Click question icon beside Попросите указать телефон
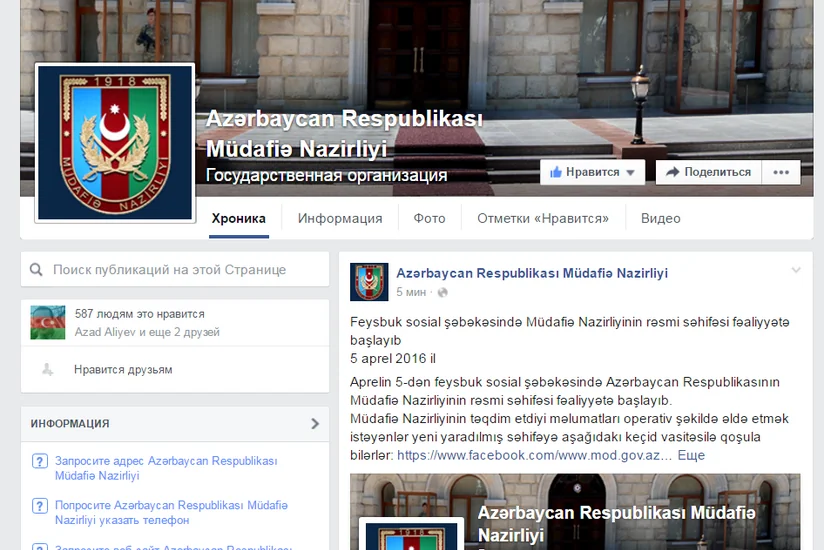Screen dimensions: 824x550 click(40, 506)
